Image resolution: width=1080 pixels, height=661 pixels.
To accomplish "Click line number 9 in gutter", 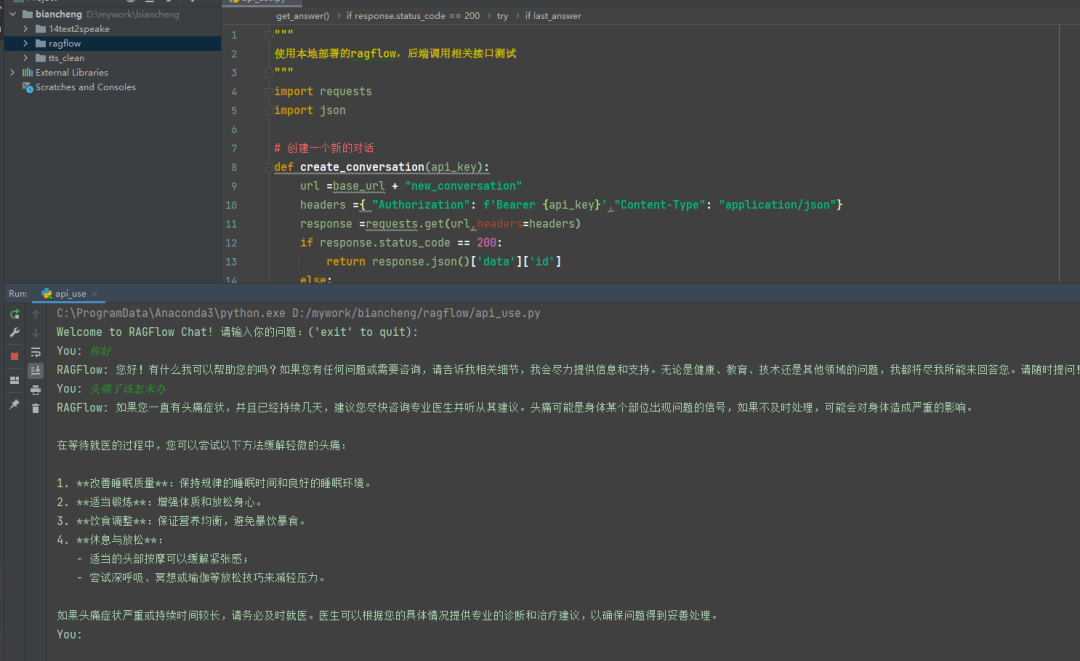I will click(x=234, y=186).
